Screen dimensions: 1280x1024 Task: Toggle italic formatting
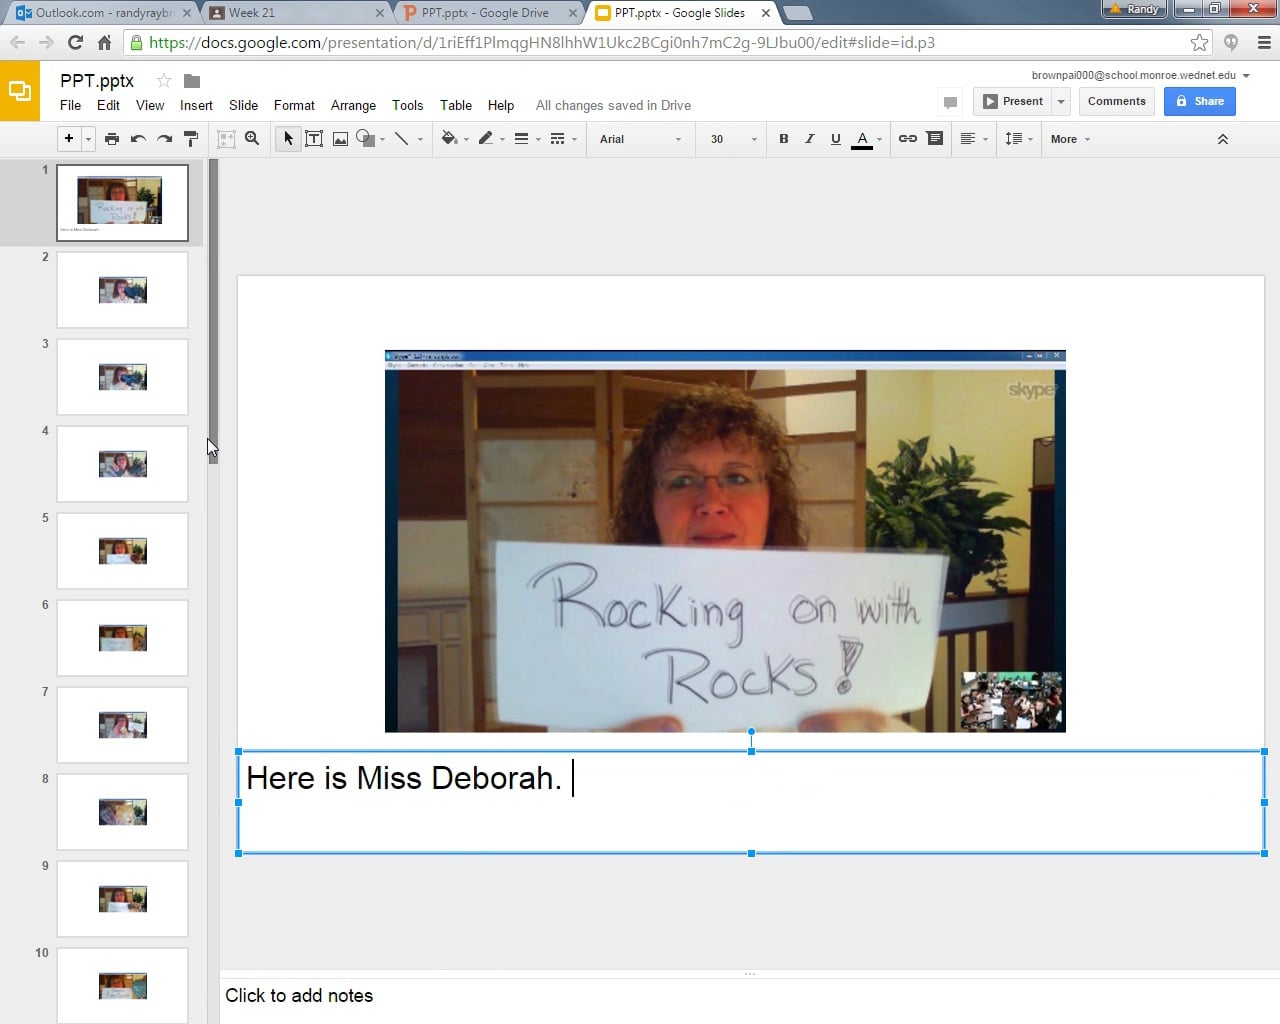click(x=810, y=139)
